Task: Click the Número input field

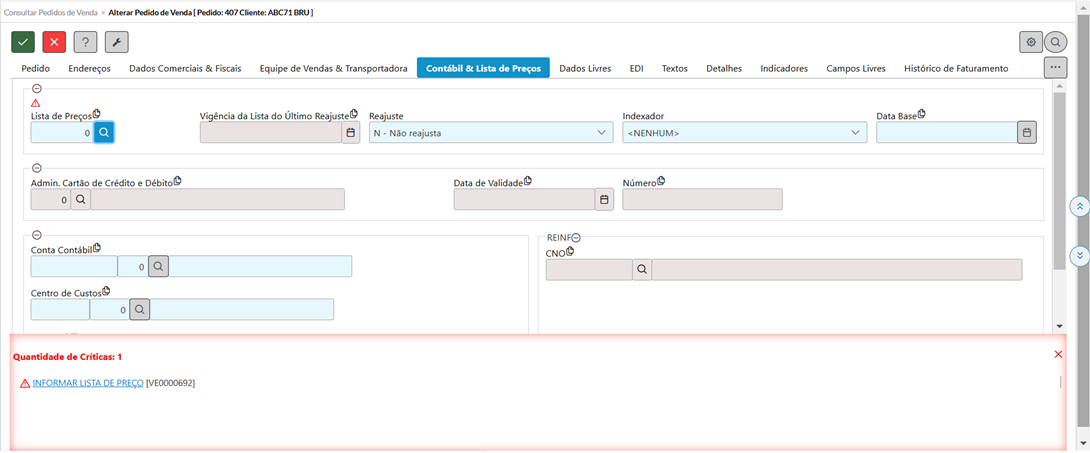Action: point(702,199)
